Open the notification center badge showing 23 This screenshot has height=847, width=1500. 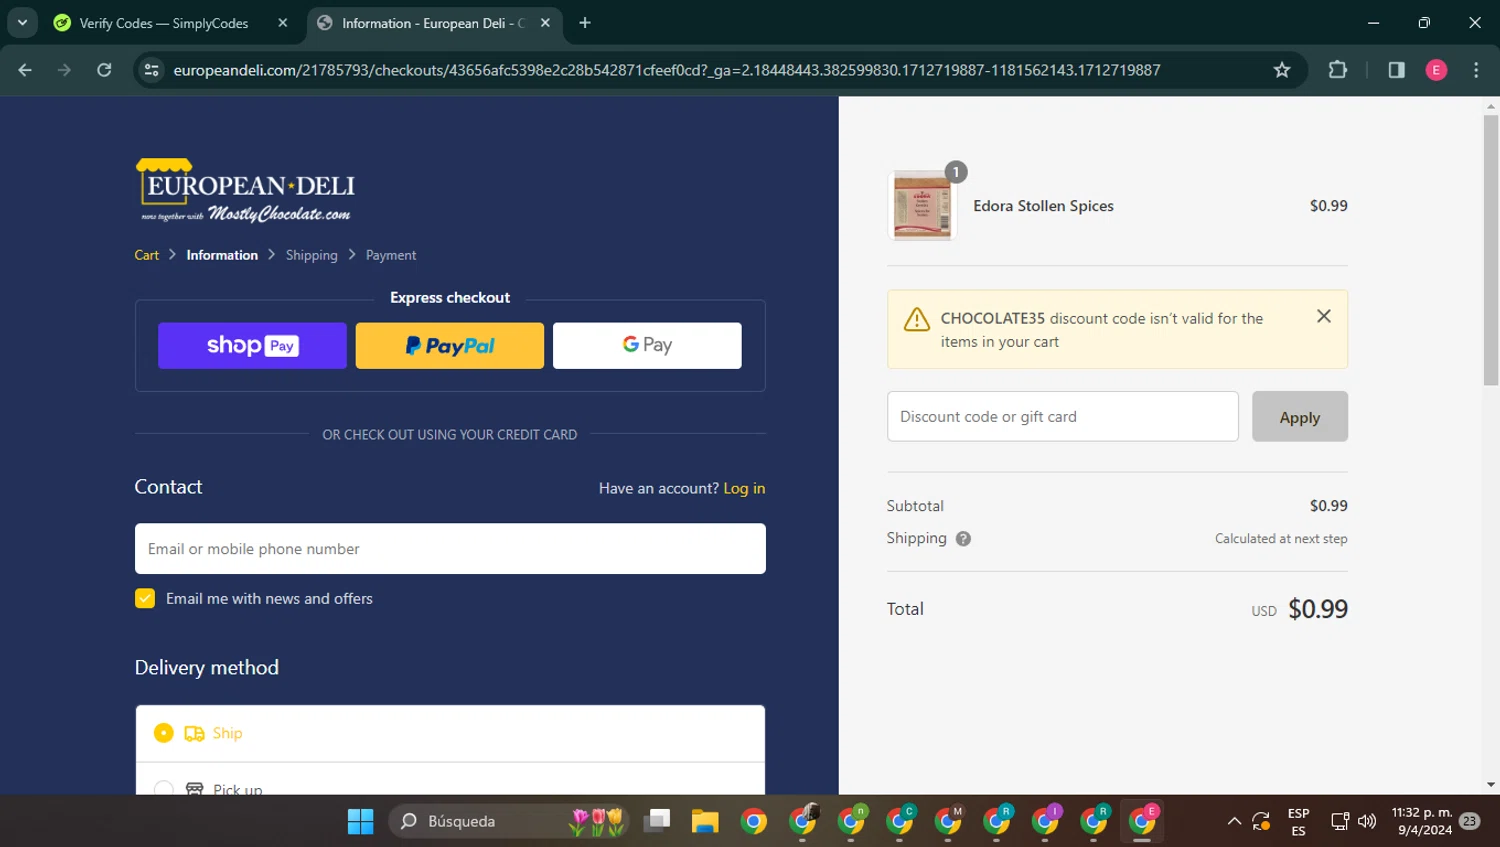coord(1470,821)
